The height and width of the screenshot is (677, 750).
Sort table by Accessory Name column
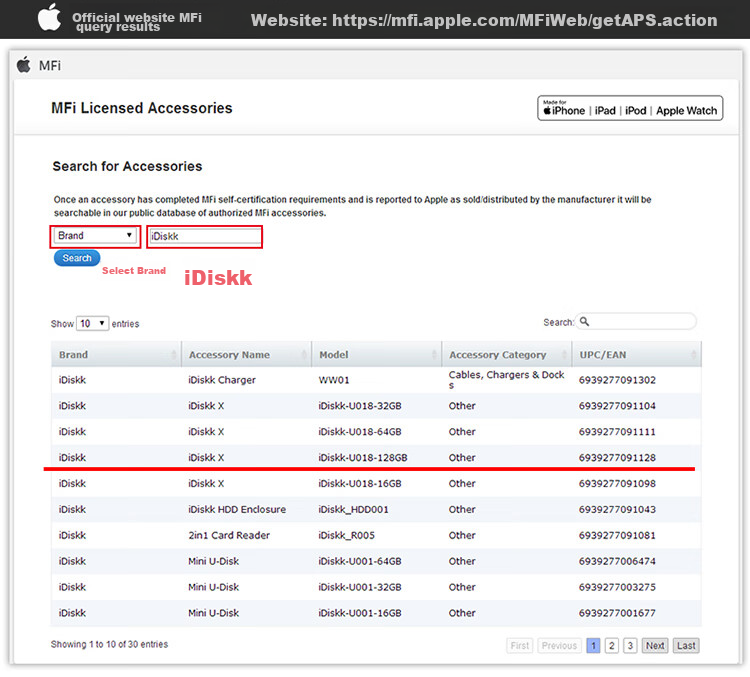click(246, 355)
